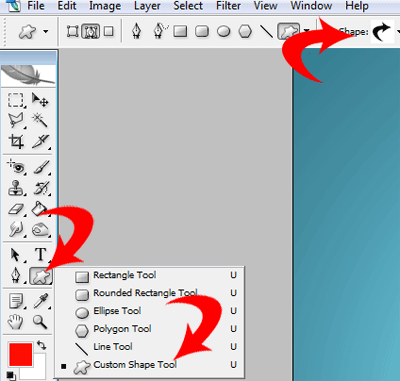Choose Rectangle Tool from flyout menu
400x381 pixels.
[150, 275]
